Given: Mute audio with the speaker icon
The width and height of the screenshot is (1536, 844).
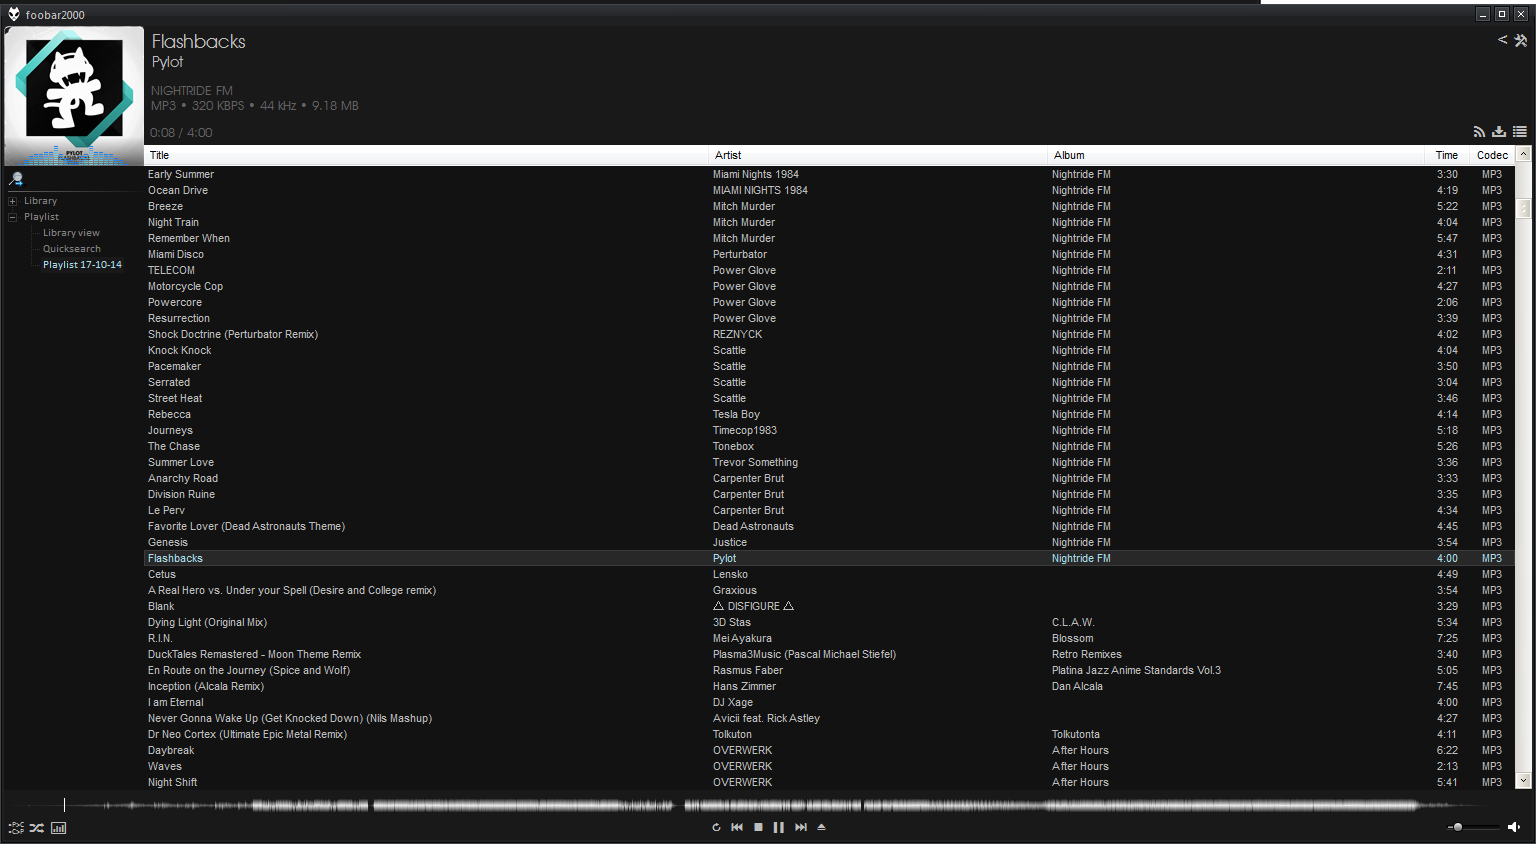Looking at the screenshot, I should (1514, 827).
